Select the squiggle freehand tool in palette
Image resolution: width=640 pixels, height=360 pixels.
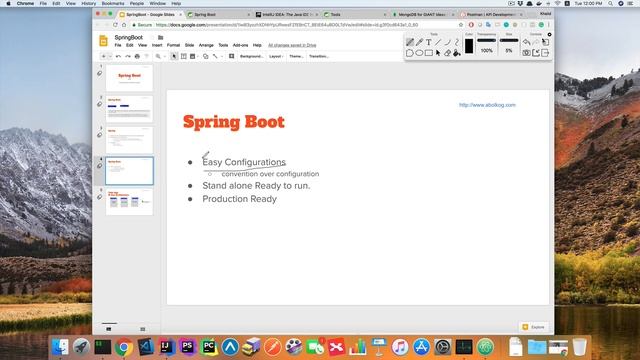click(457, 42)
